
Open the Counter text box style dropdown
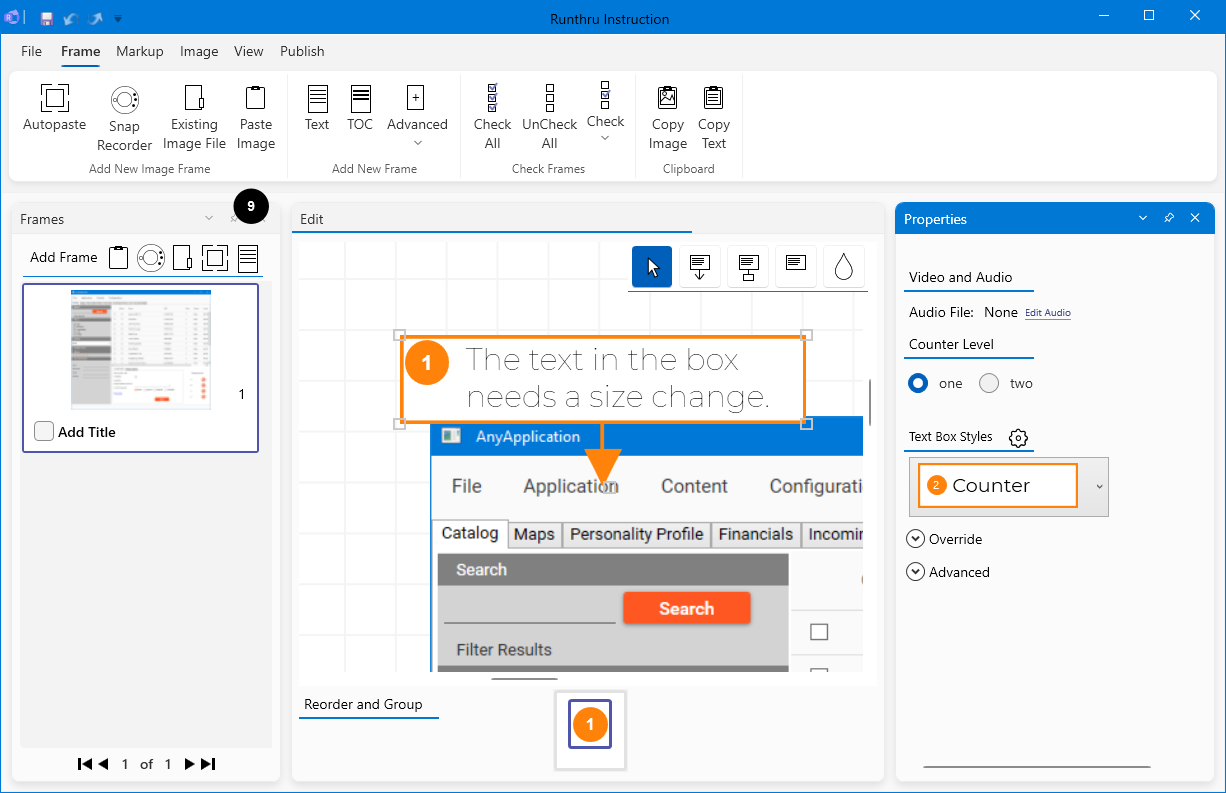tap(1099, 486)
